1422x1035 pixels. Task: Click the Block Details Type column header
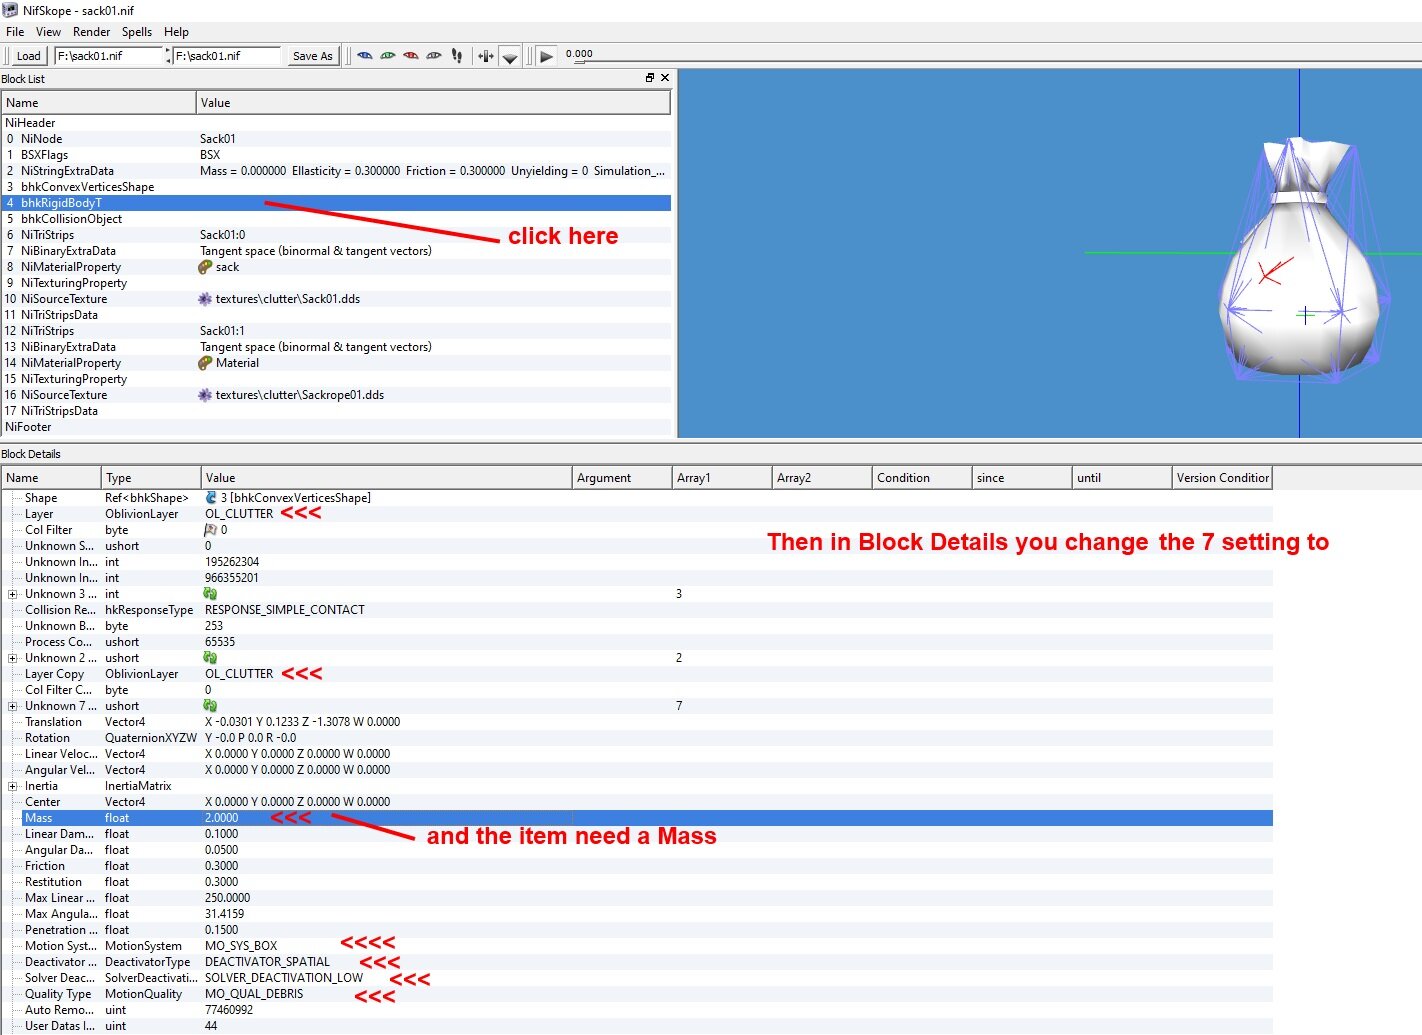(x=151, y=478)
